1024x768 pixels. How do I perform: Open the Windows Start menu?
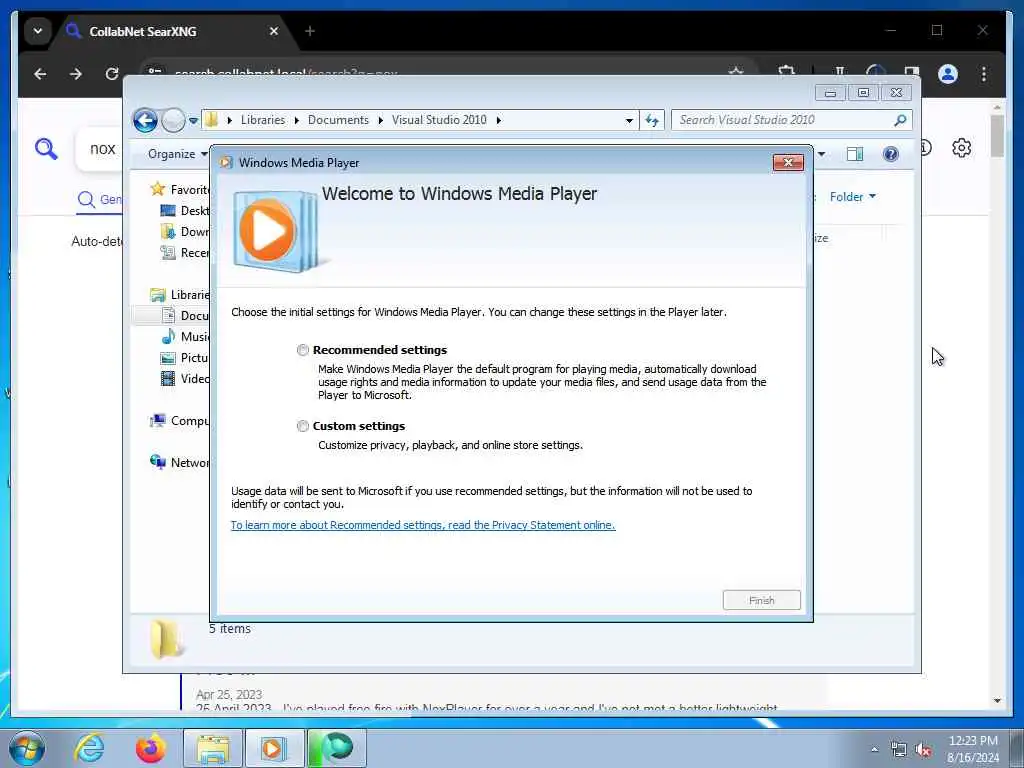[x=27, y=748]
